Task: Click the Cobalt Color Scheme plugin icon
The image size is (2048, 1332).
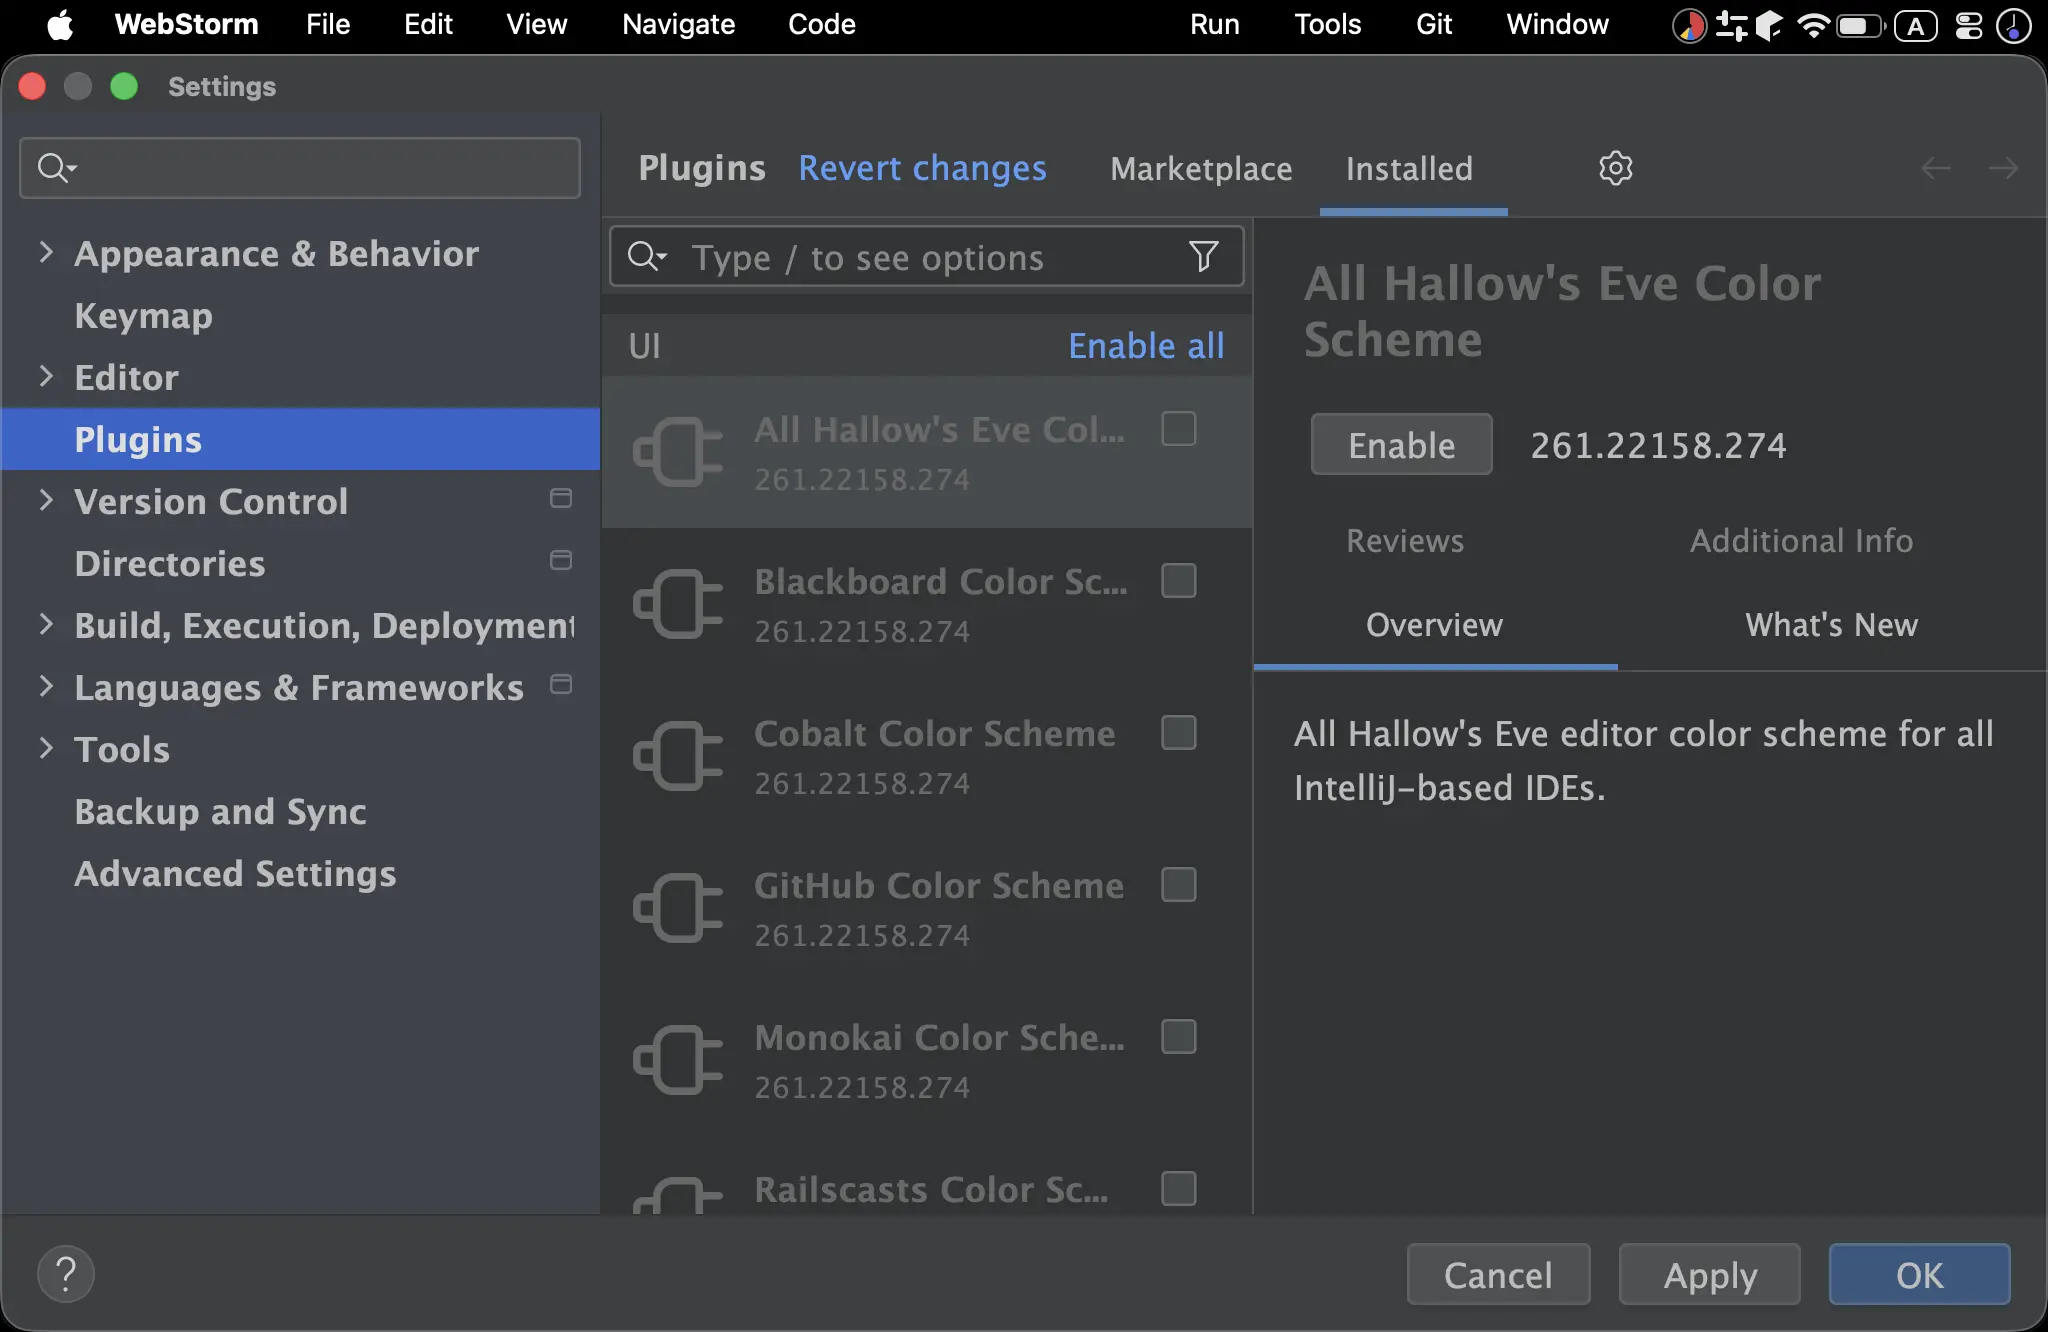Action: pos(678,756)
